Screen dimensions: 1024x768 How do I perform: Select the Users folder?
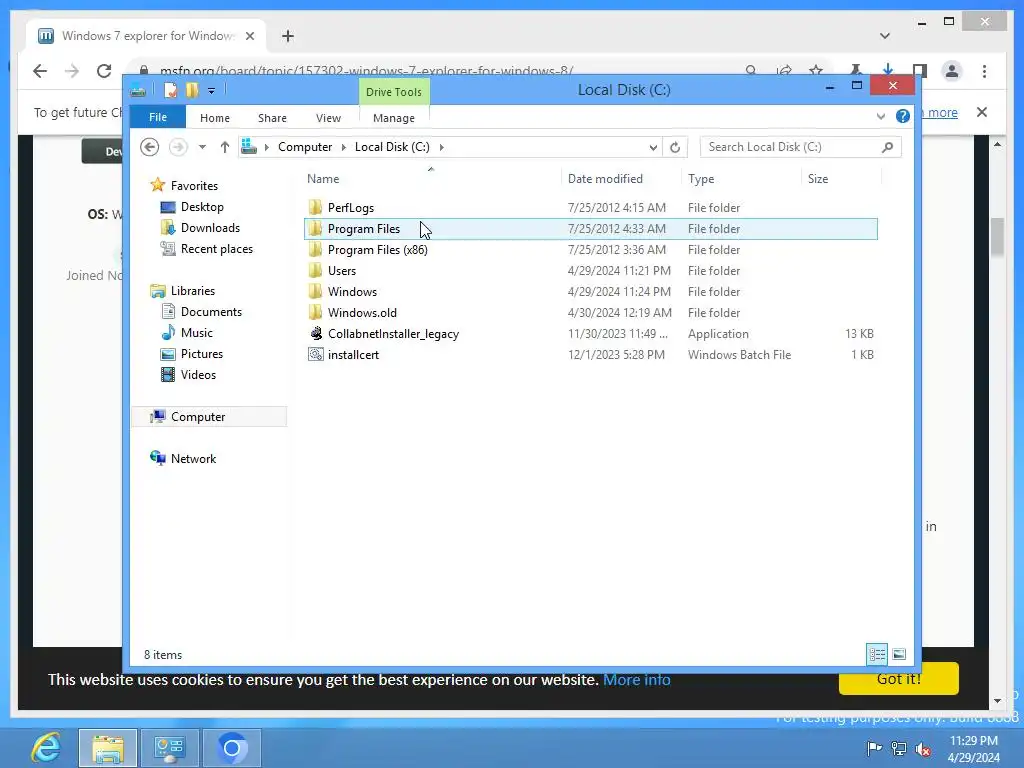tap(590, 270)
